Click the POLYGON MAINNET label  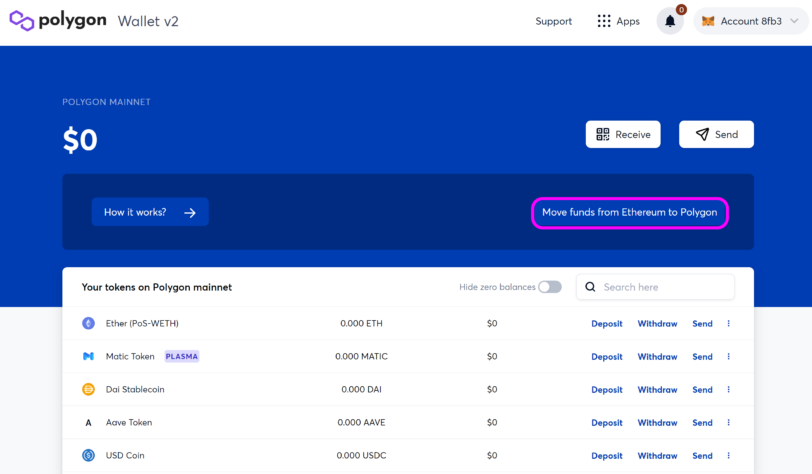(106, 102)
